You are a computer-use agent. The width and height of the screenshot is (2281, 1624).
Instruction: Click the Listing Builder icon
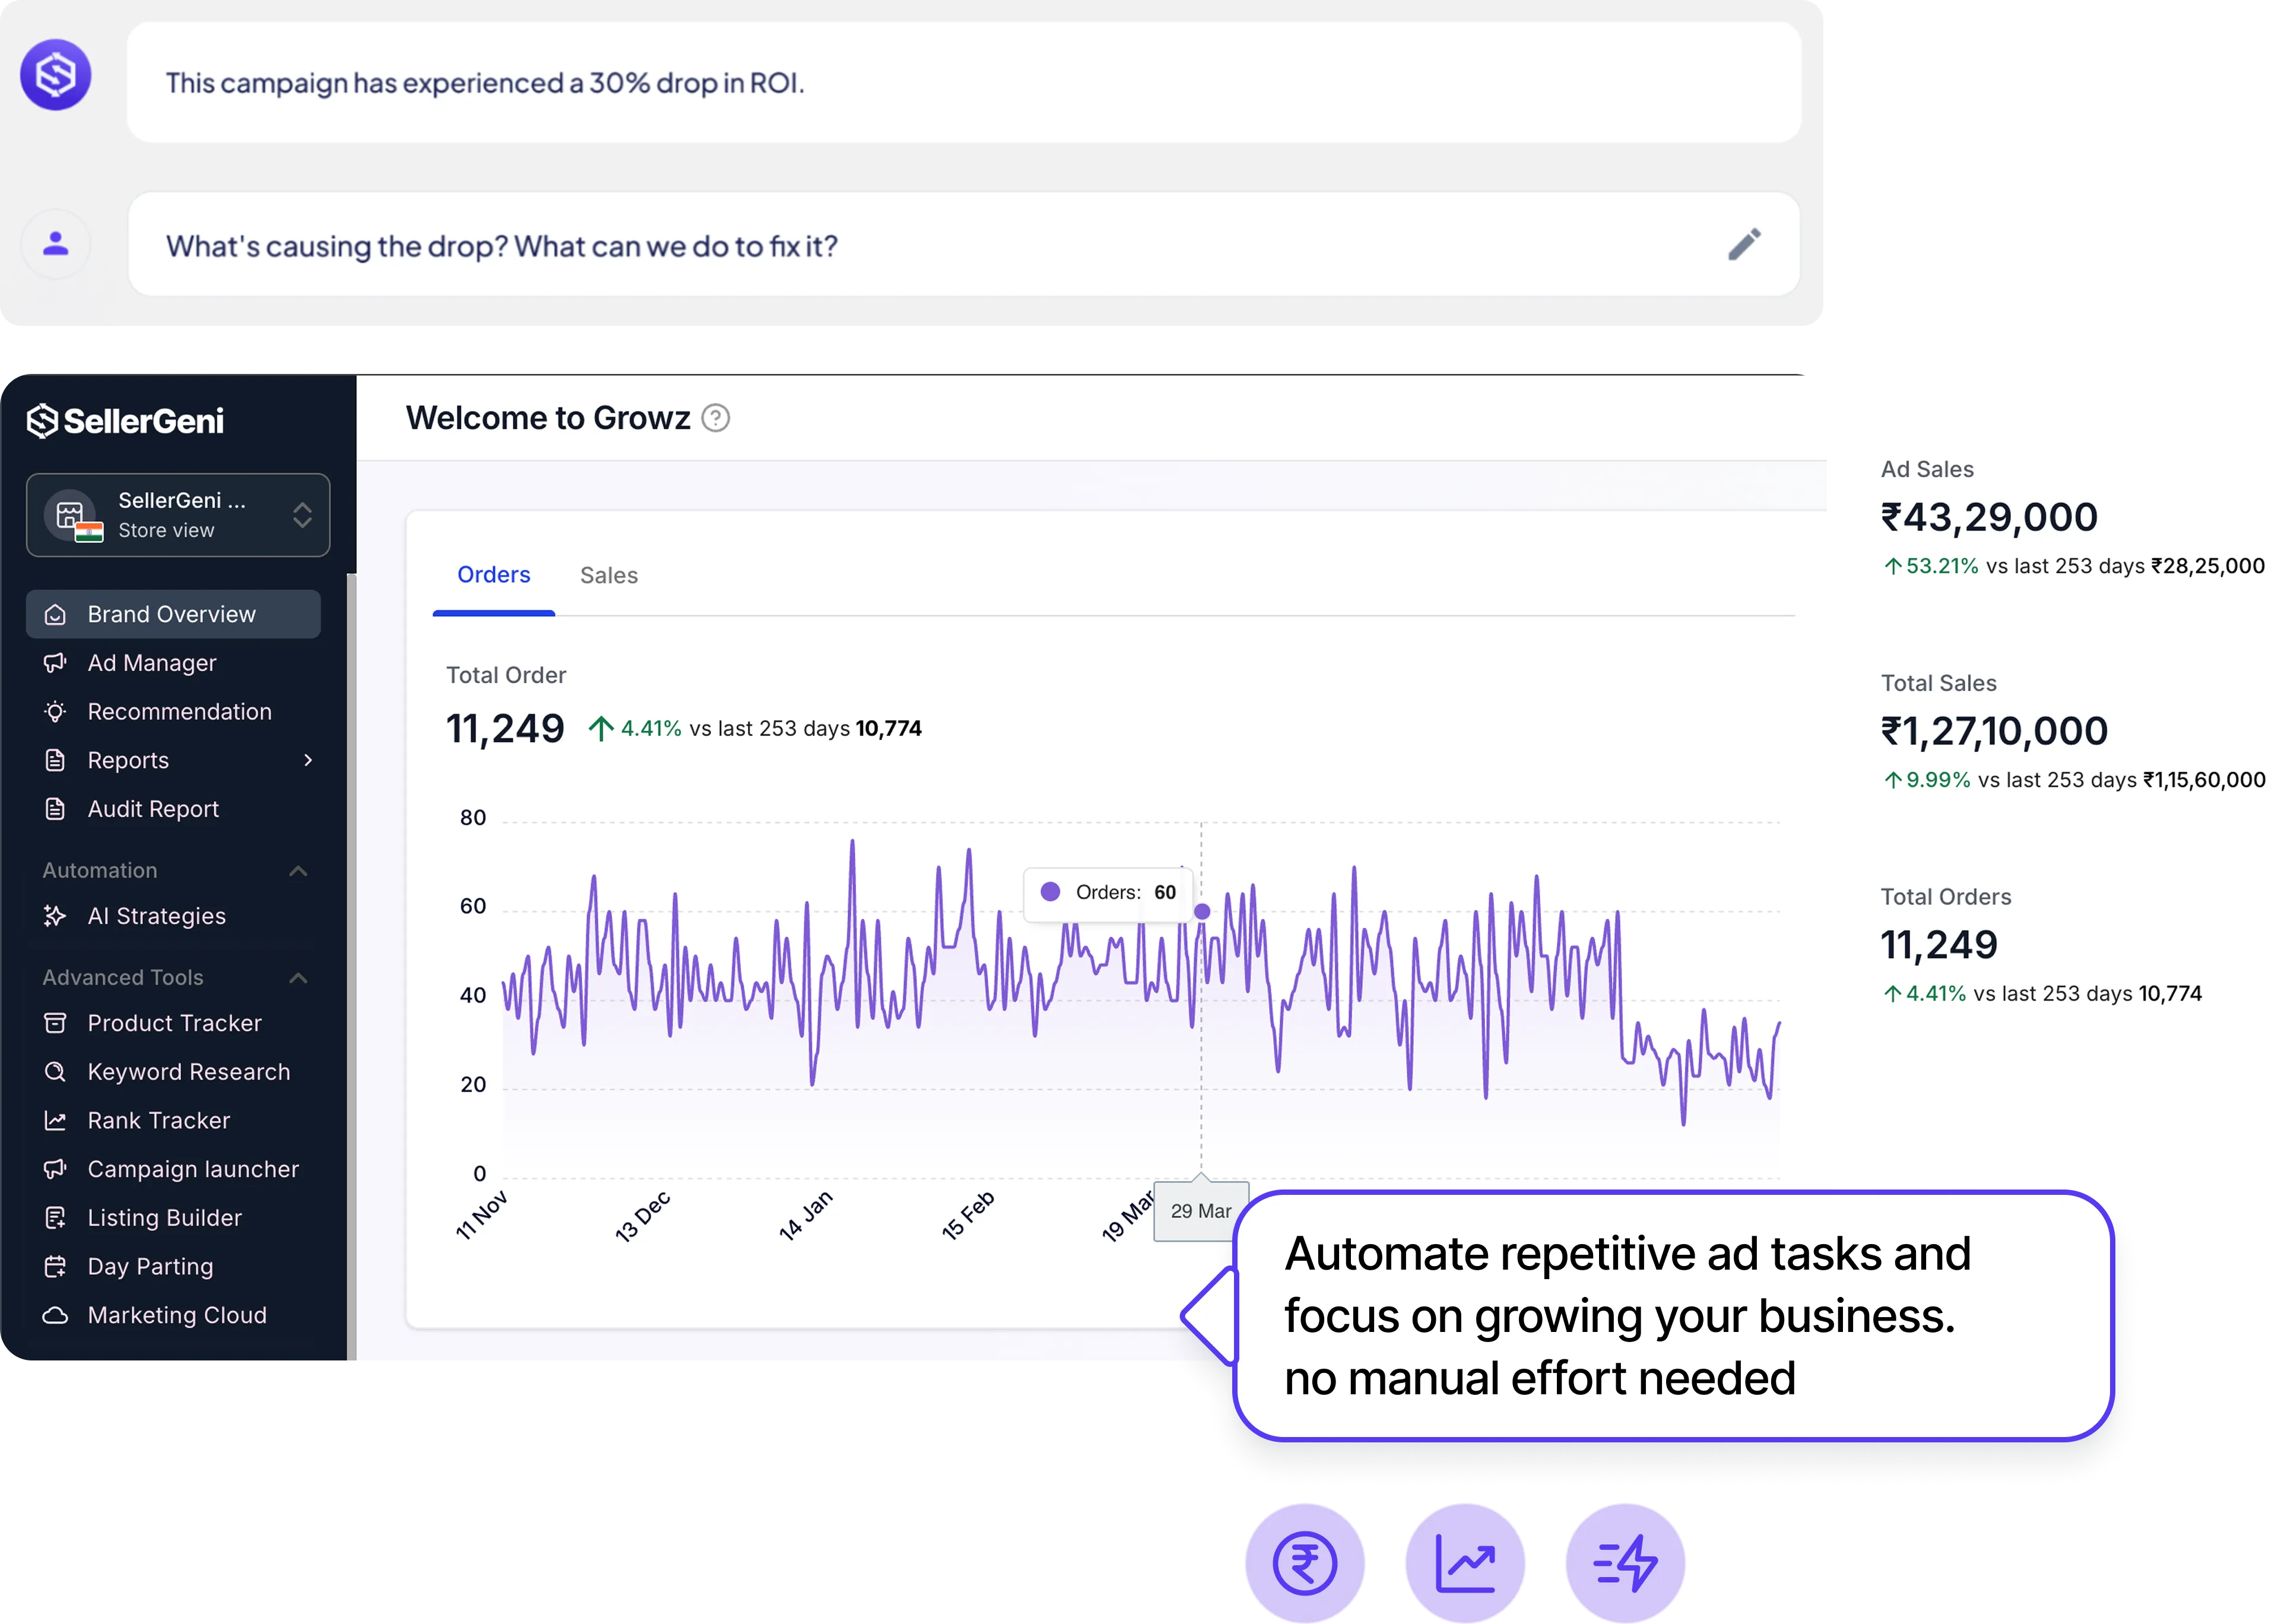(56, 1218)
